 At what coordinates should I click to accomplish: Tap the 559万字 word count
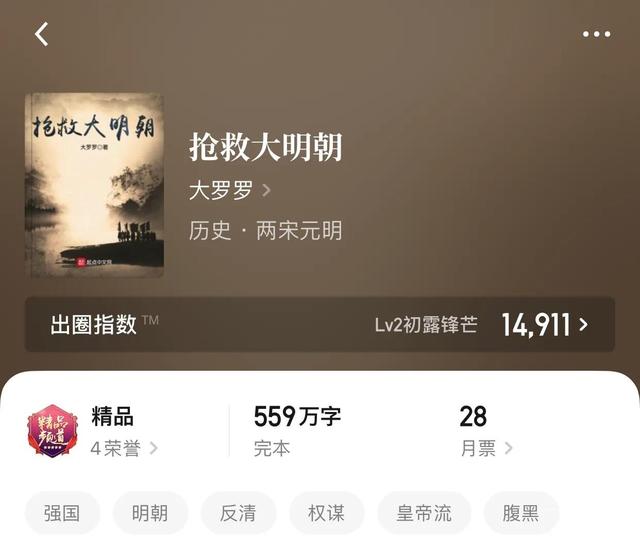[297, 416]
